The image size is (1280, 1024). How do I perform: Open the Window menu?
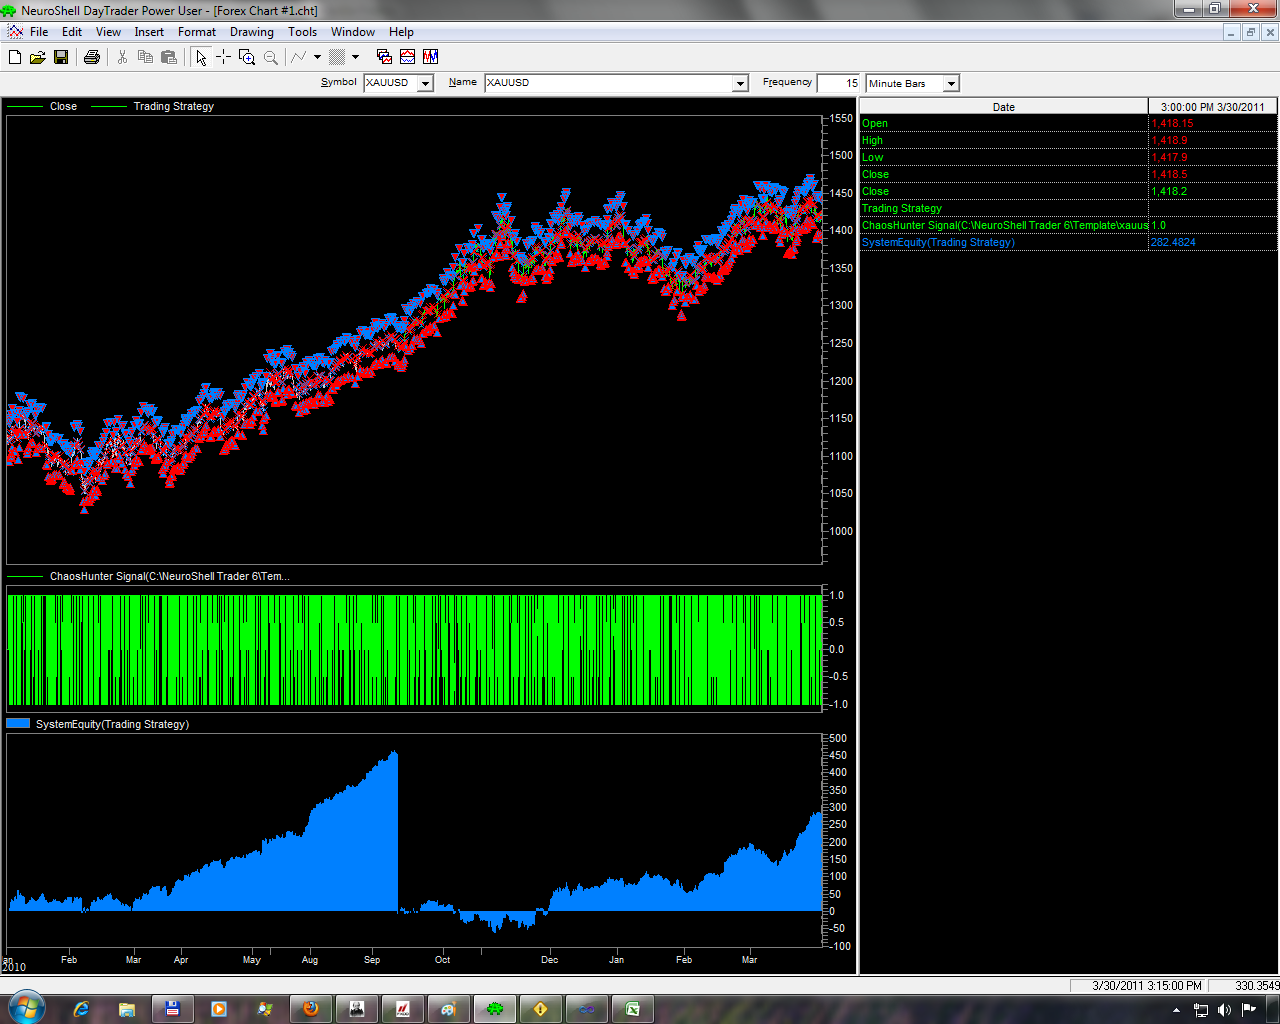point(353,32)
